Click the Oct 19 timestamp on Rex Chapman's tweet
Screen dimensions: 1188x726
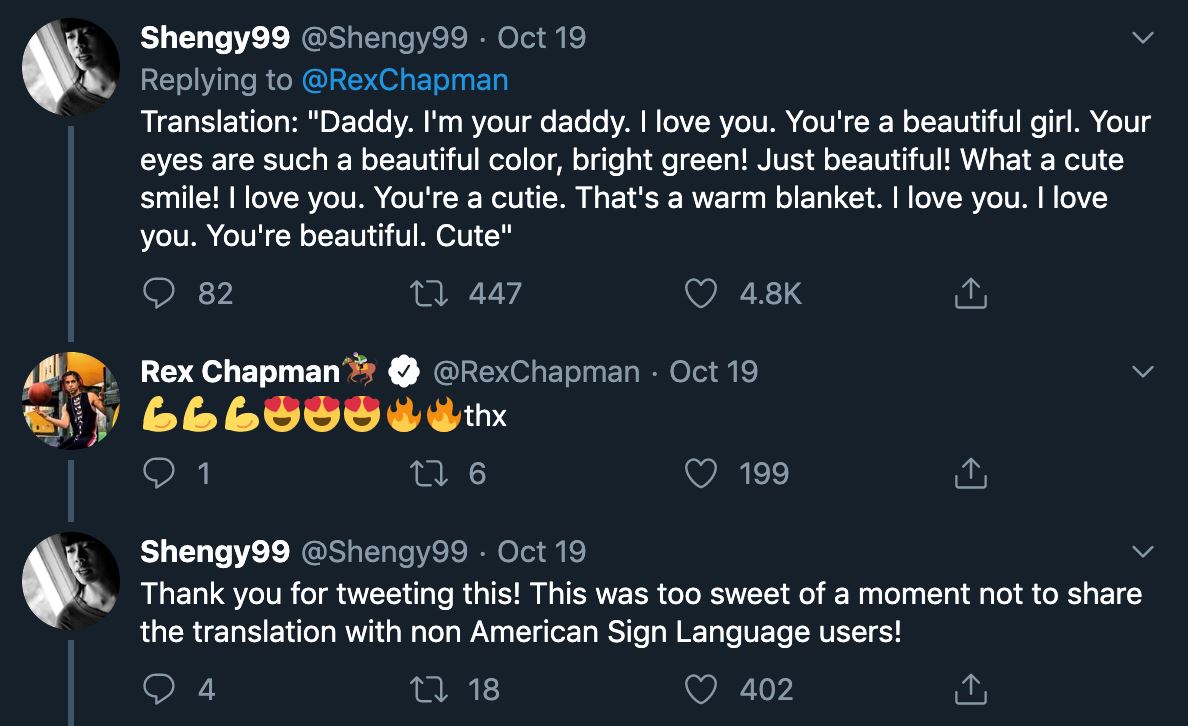713,372
